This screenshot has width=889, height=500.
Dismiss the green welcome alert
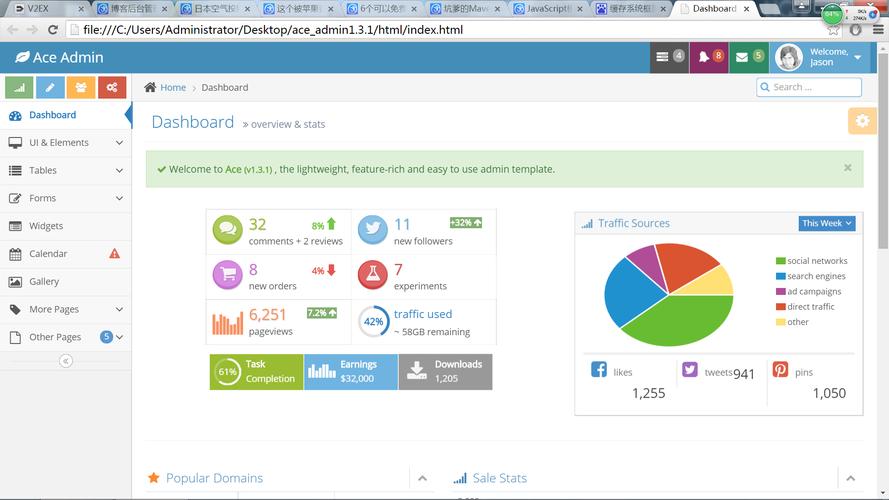click(x=848, y=168)
